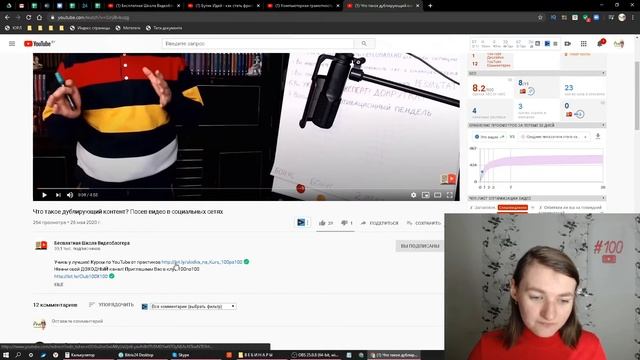Click the ВЫ ПОДПИСАНЫ subscribed button
640x360 pixels.
click(420, 246)
